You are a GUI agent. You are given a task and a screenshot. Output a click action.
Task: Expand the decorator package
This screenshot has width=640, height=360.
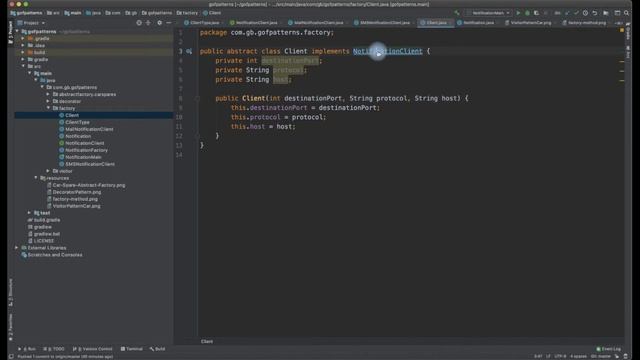tap(49, 101)
